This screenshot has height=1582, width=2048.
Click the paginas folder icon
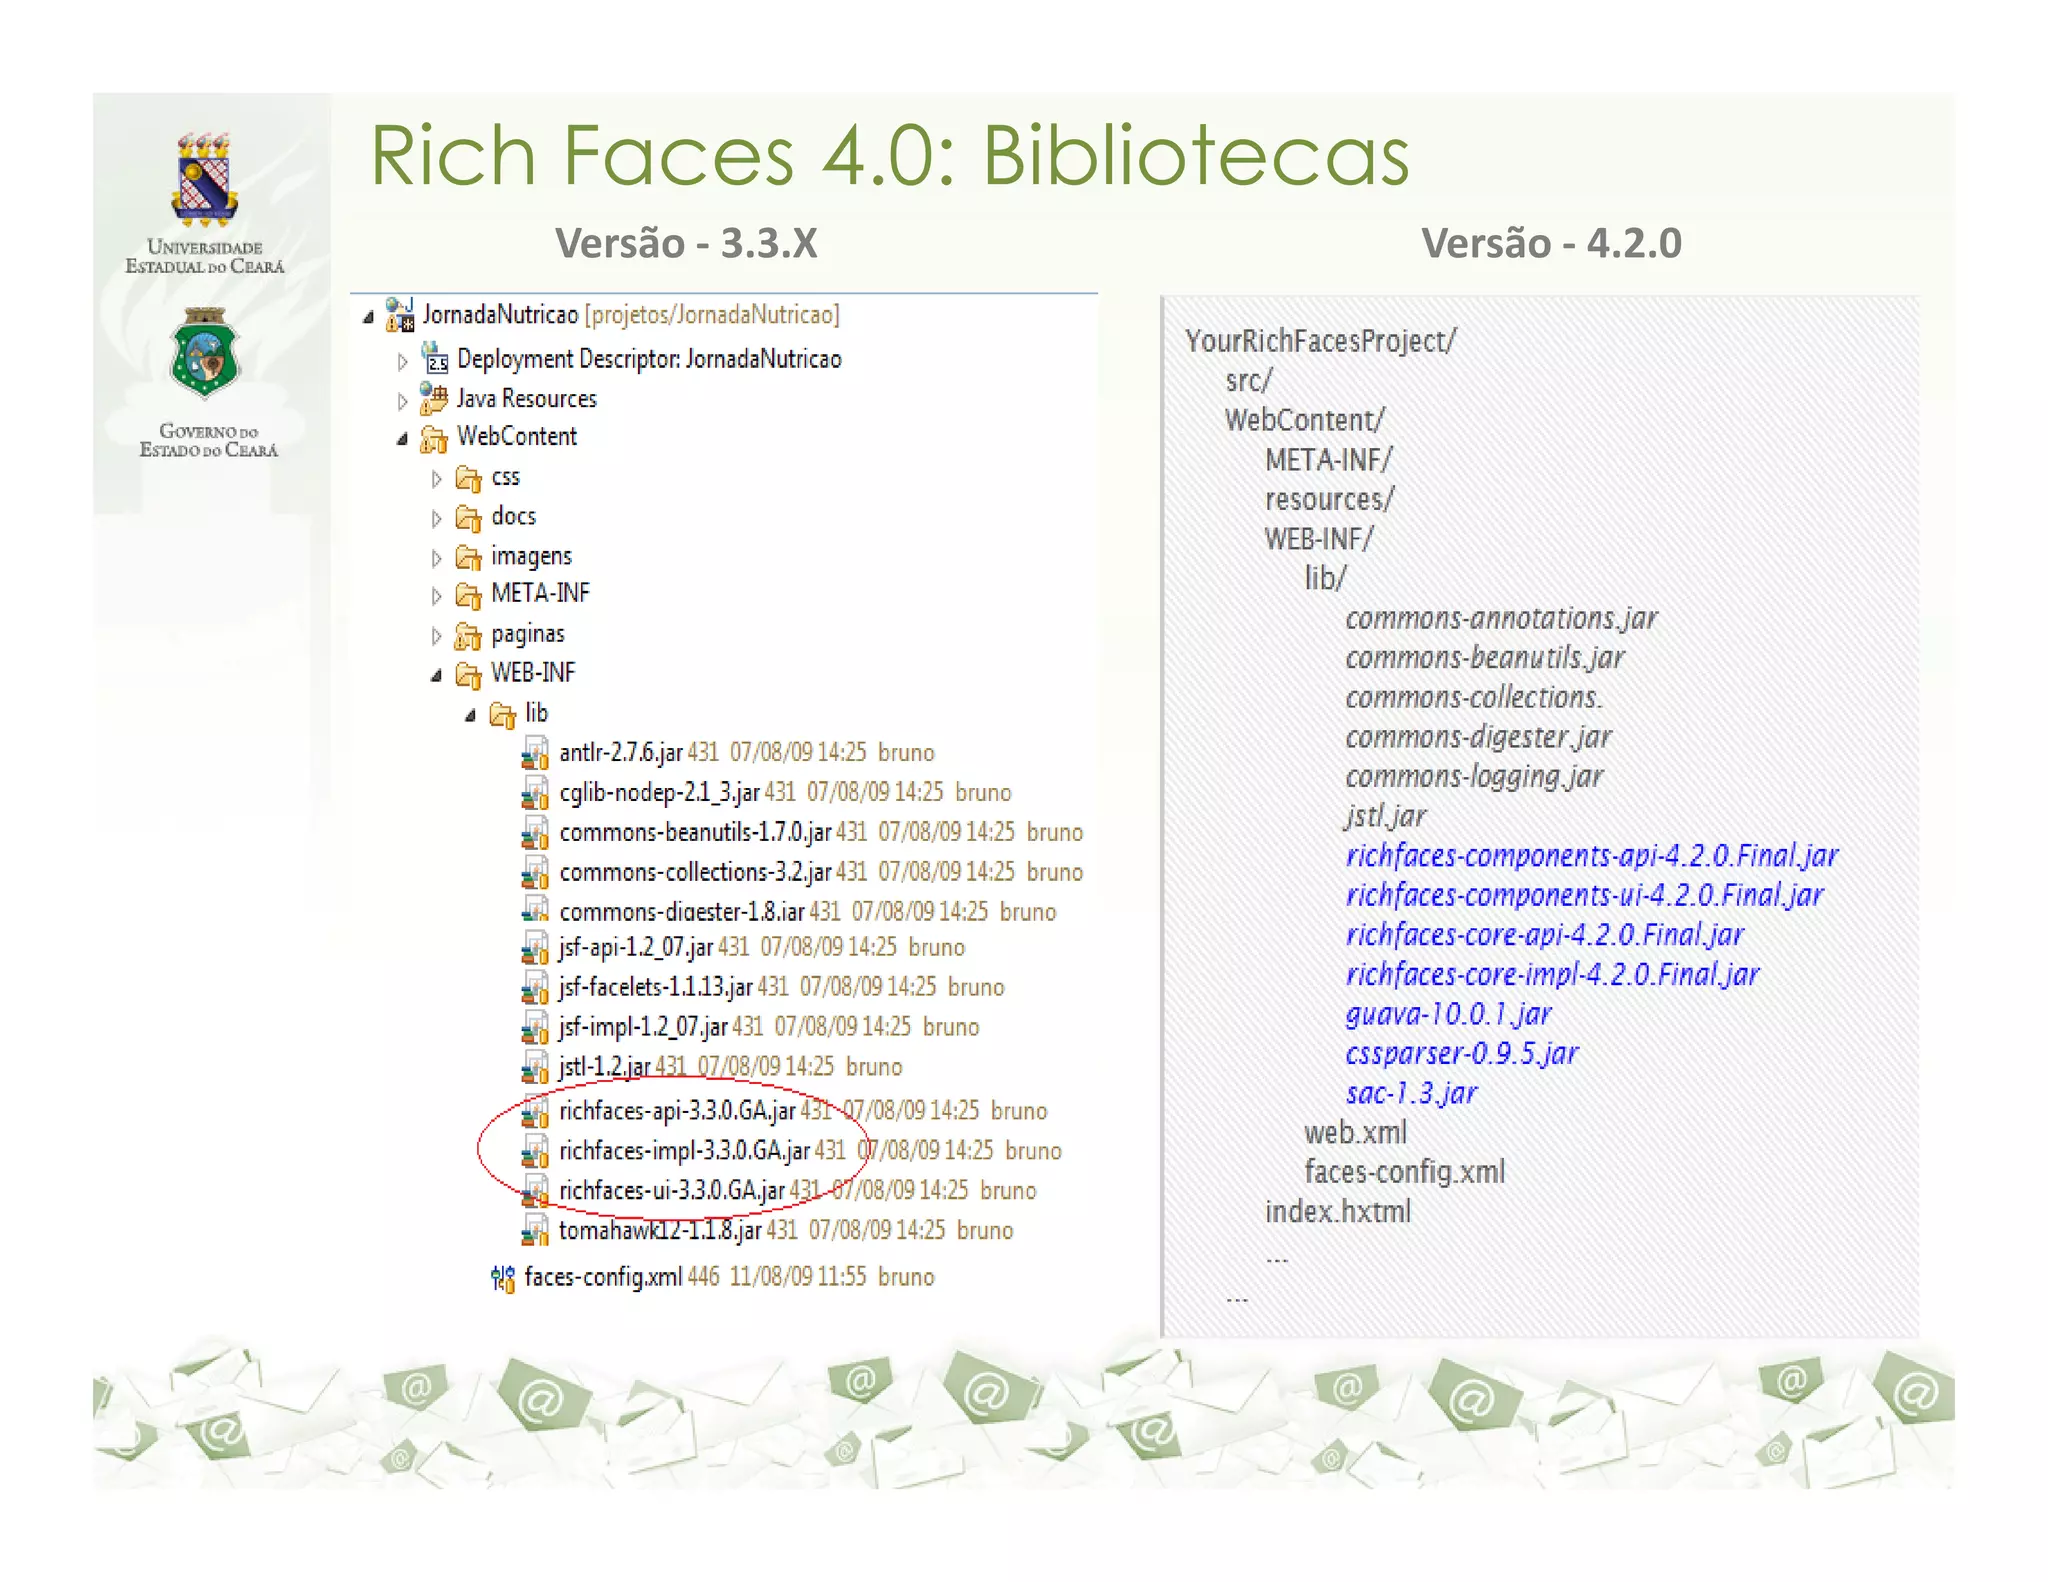click(468, 635)
